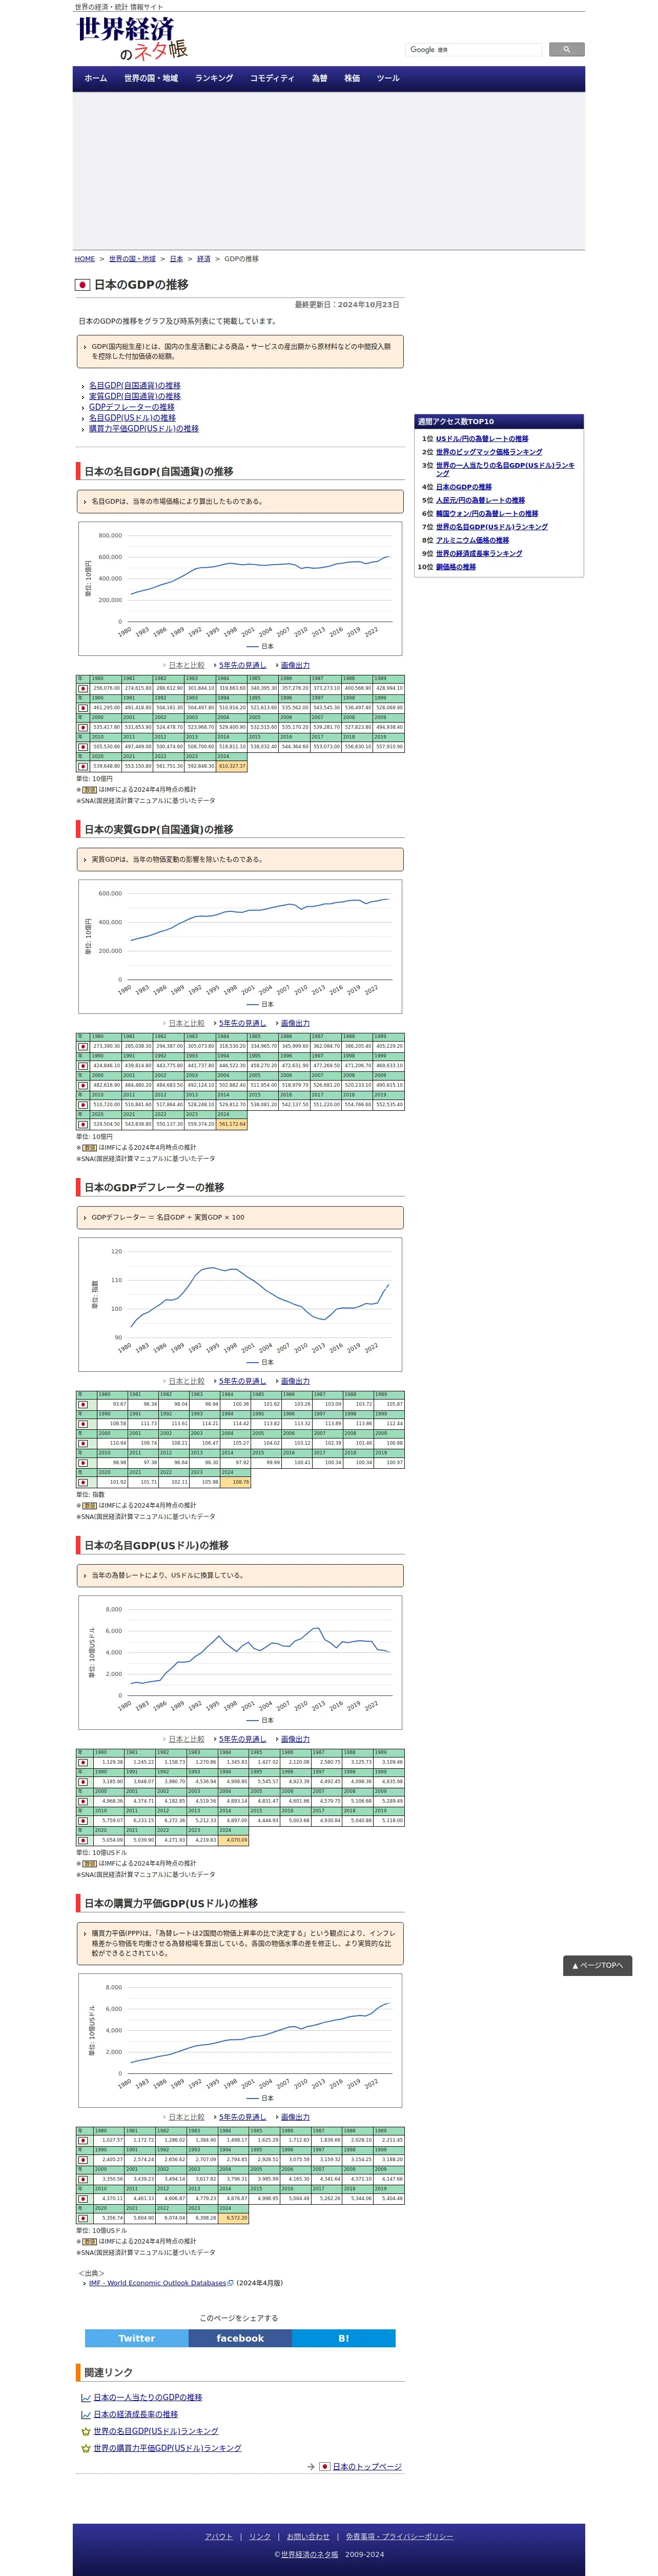Open 日本のGDPの推移 in the TOP10 list
The image size is (658, 2576).
coord(464,487)
